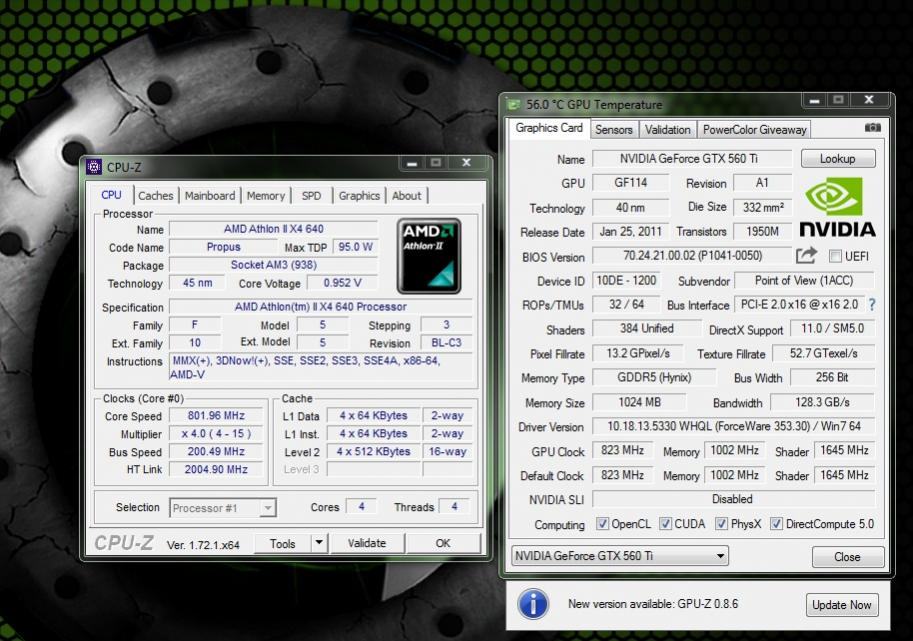Click the Code Name value Propus
Screen dimensions: 913x641
click(x=224, y=247)
